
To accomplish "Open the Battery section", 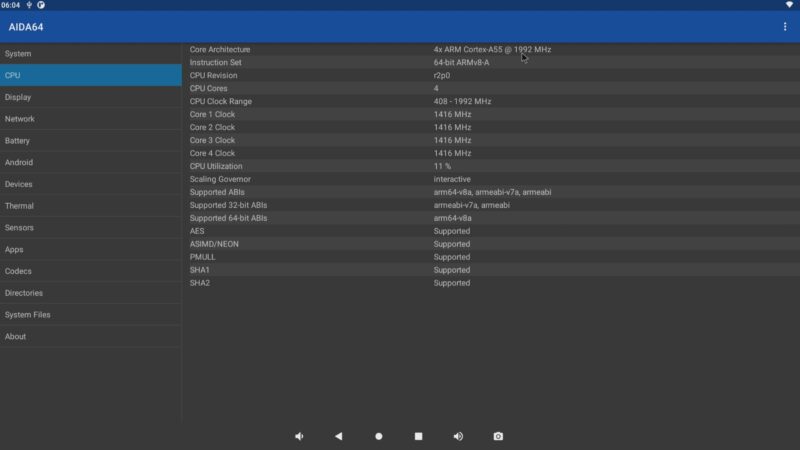I will coord(91,140).
